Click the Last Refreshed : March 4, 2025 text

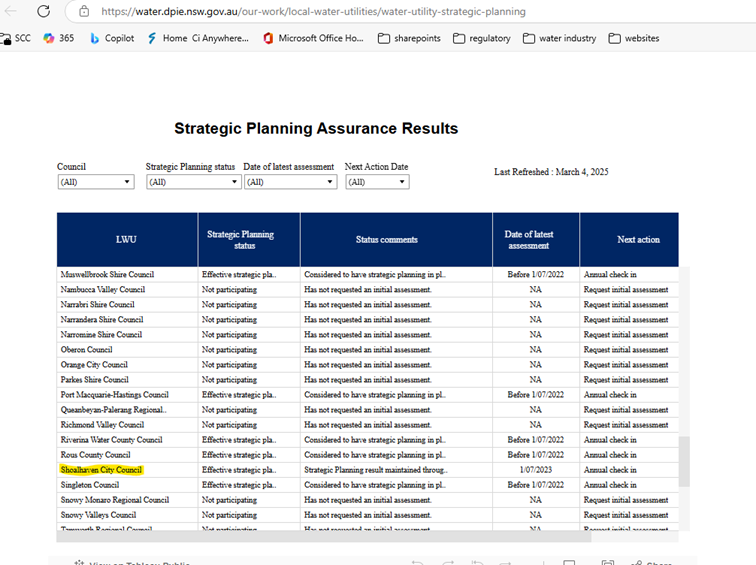551,172
